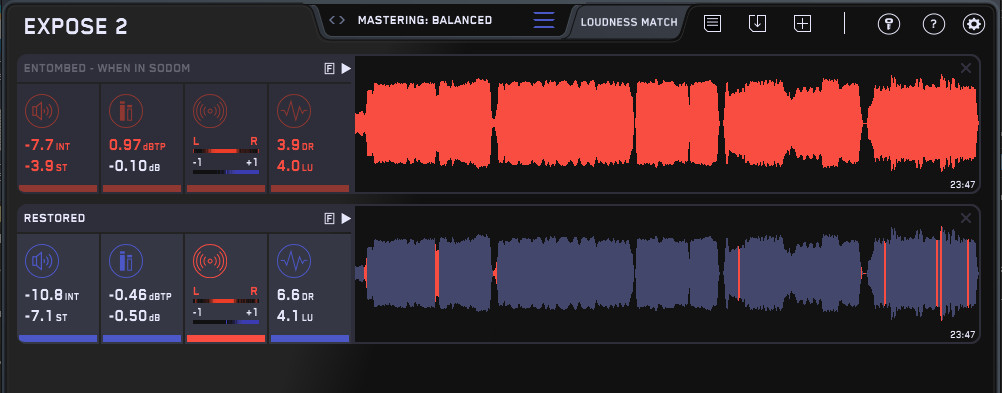Select the 4.1 LU value
1002x393 pixels.
point(294,316)
